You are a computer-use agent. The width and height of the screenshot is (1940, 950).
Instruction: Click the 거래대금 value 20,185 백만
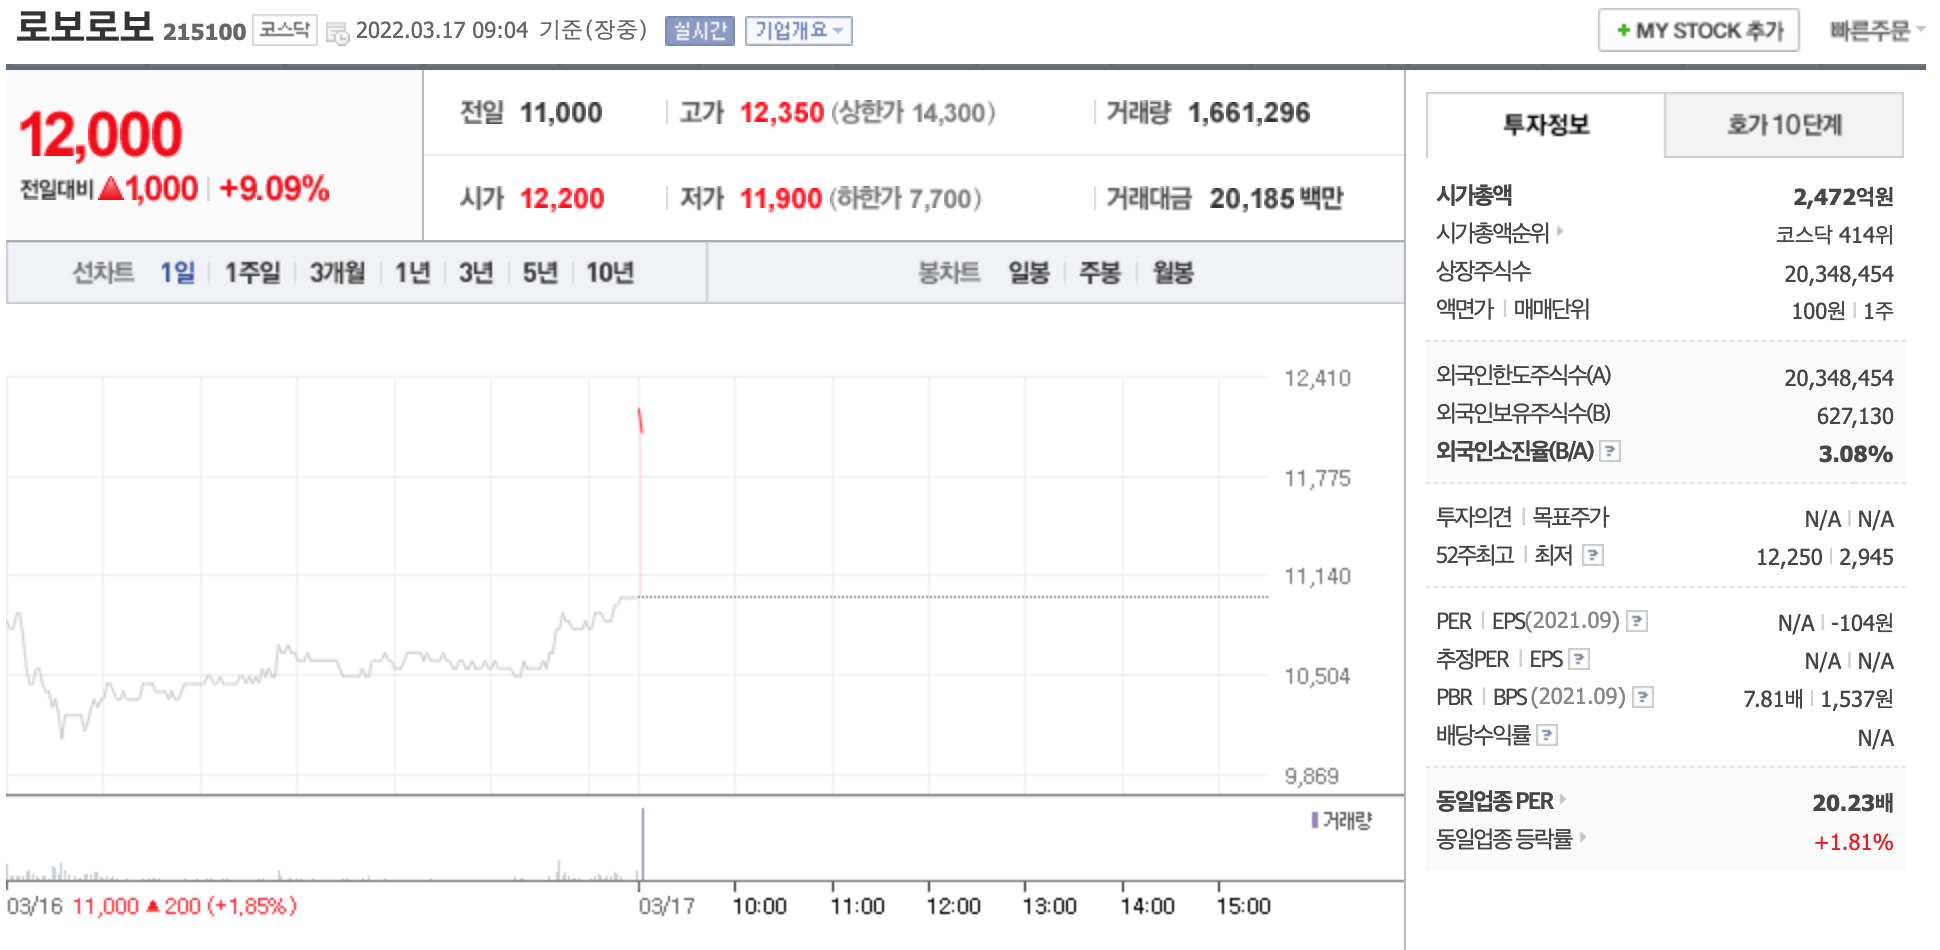coord(1276,199)
